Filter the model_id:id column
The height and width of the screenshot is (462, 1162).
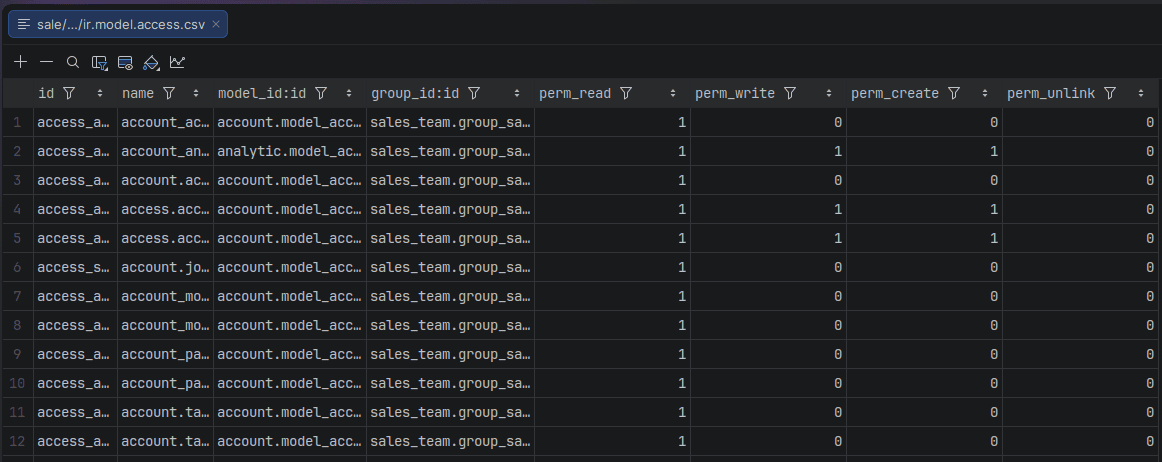pyautogui.click(x=321, y=93)
